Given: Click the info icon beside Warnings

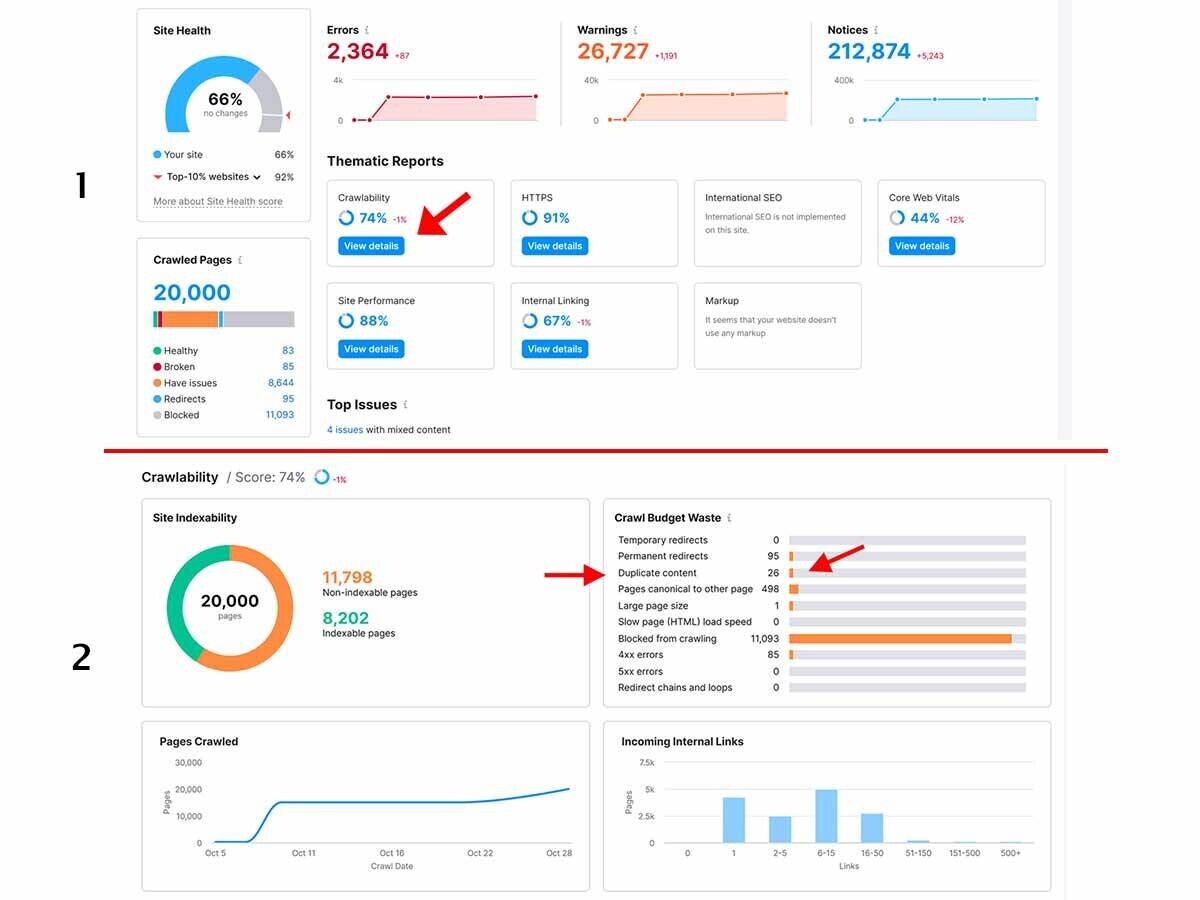Looking at the screenshot, I should [x=636, y=31].
